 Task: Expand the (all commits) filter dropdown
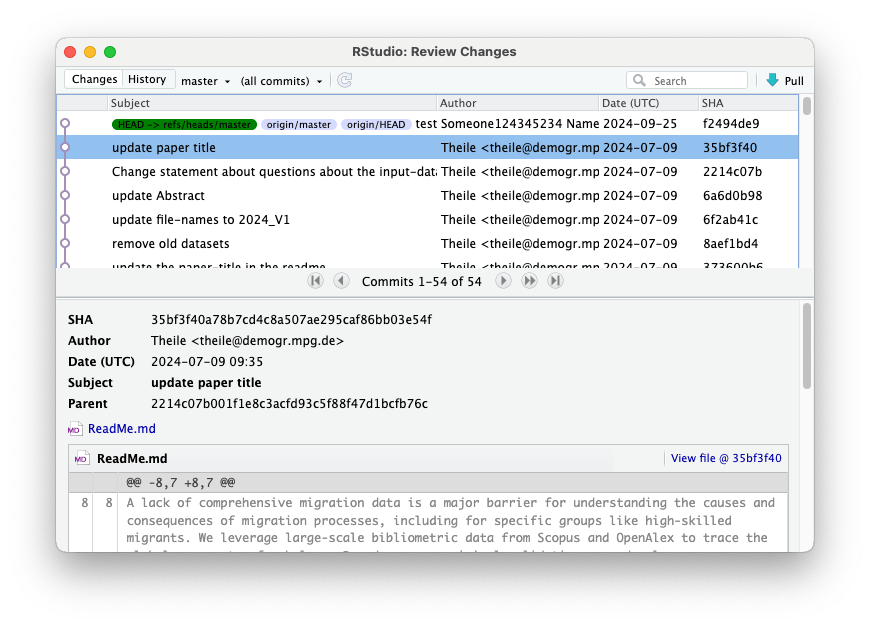282,81
